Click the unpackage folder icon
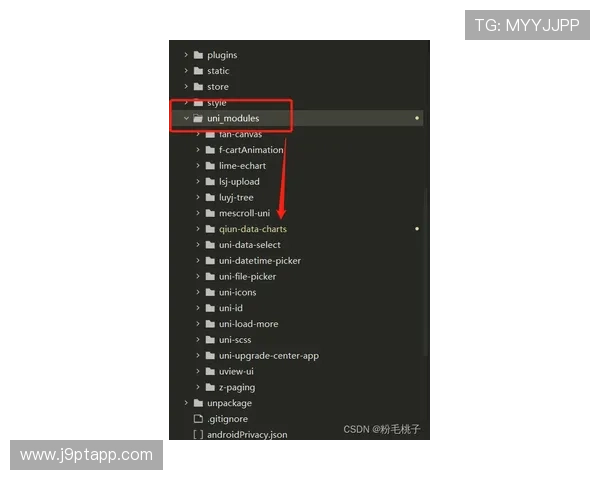The width and height of the screenshot is (600, 480). click(x=198, y=403)
